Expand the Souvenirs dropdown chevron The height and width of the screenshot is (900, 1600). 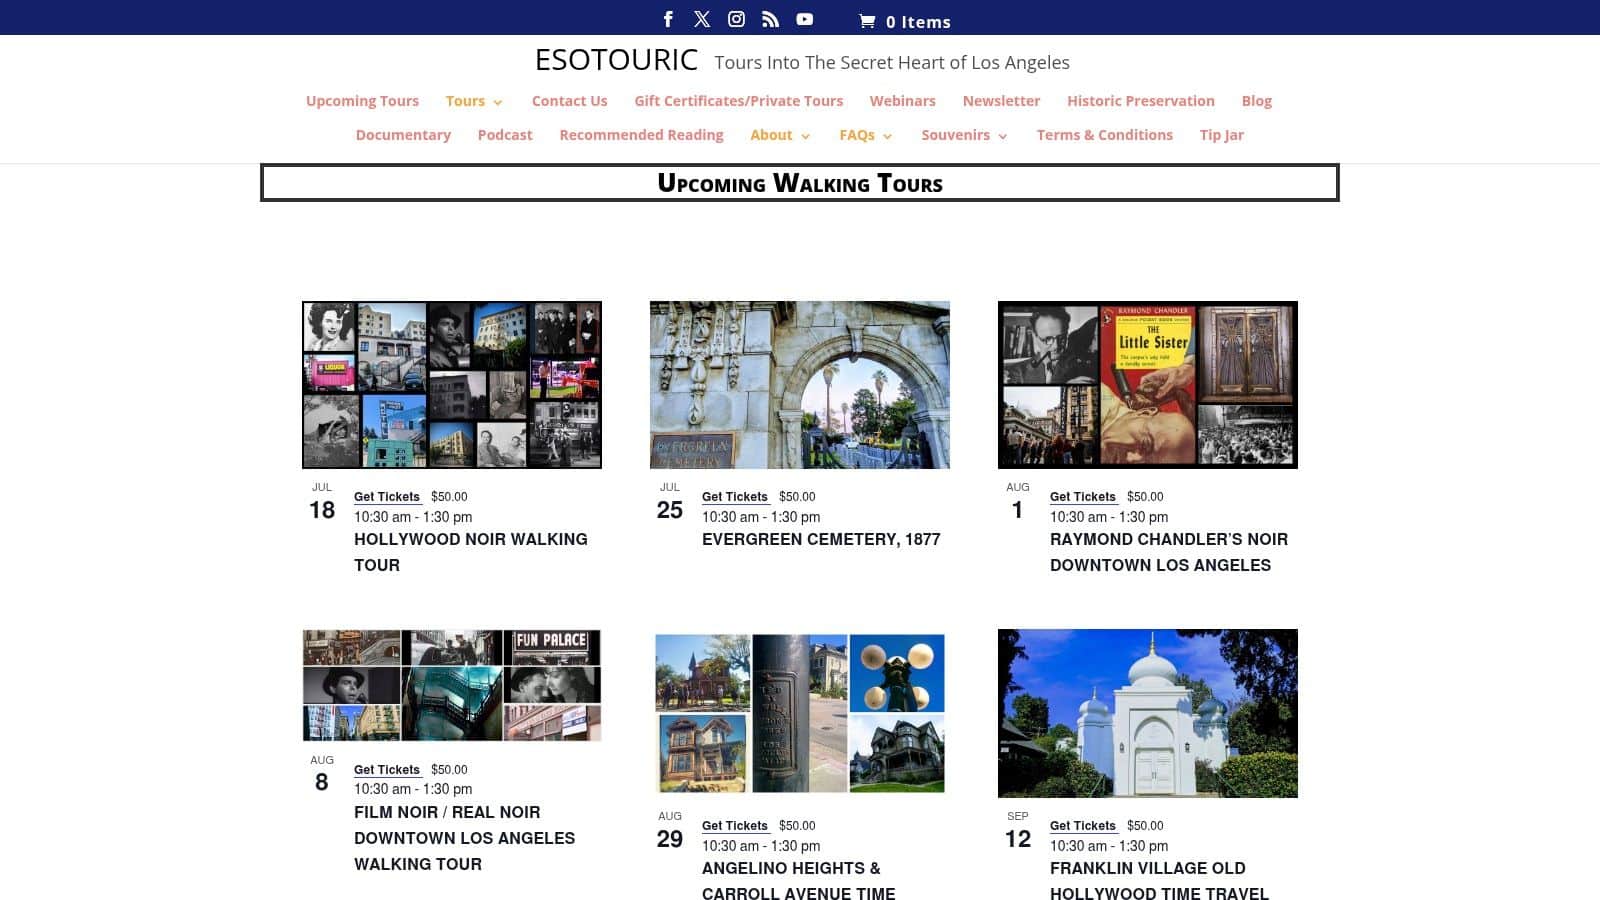pyautogui.click(x=1003, y=136)
